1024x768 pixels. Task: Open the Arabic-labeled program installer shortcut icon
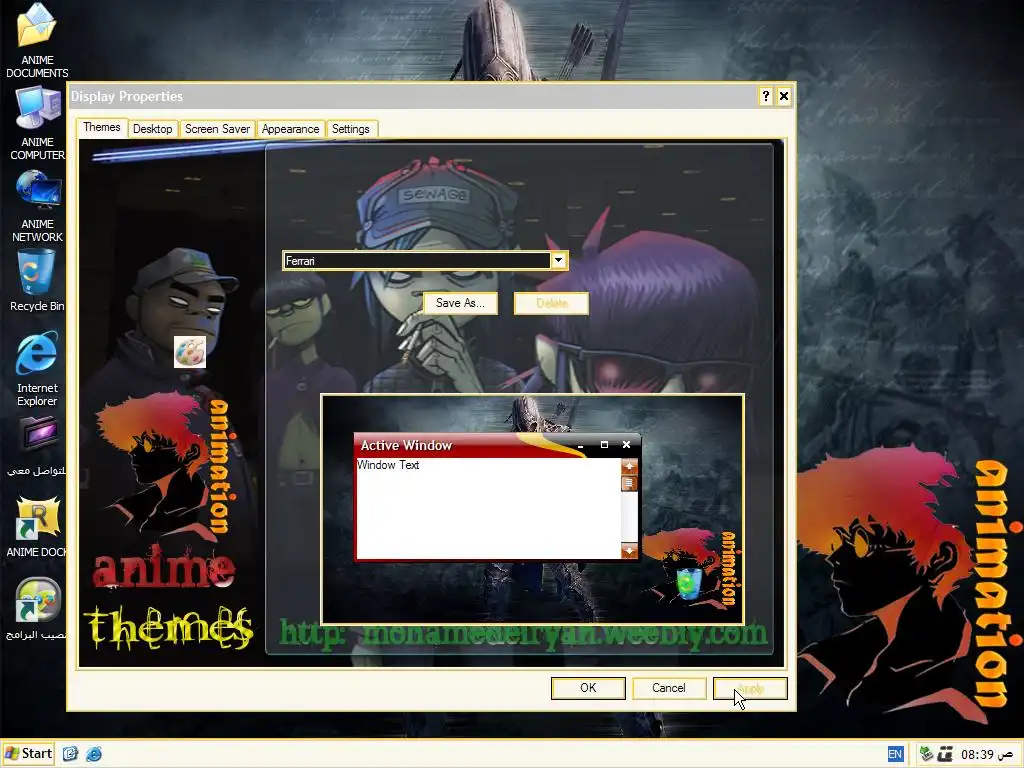coord(37,609)
